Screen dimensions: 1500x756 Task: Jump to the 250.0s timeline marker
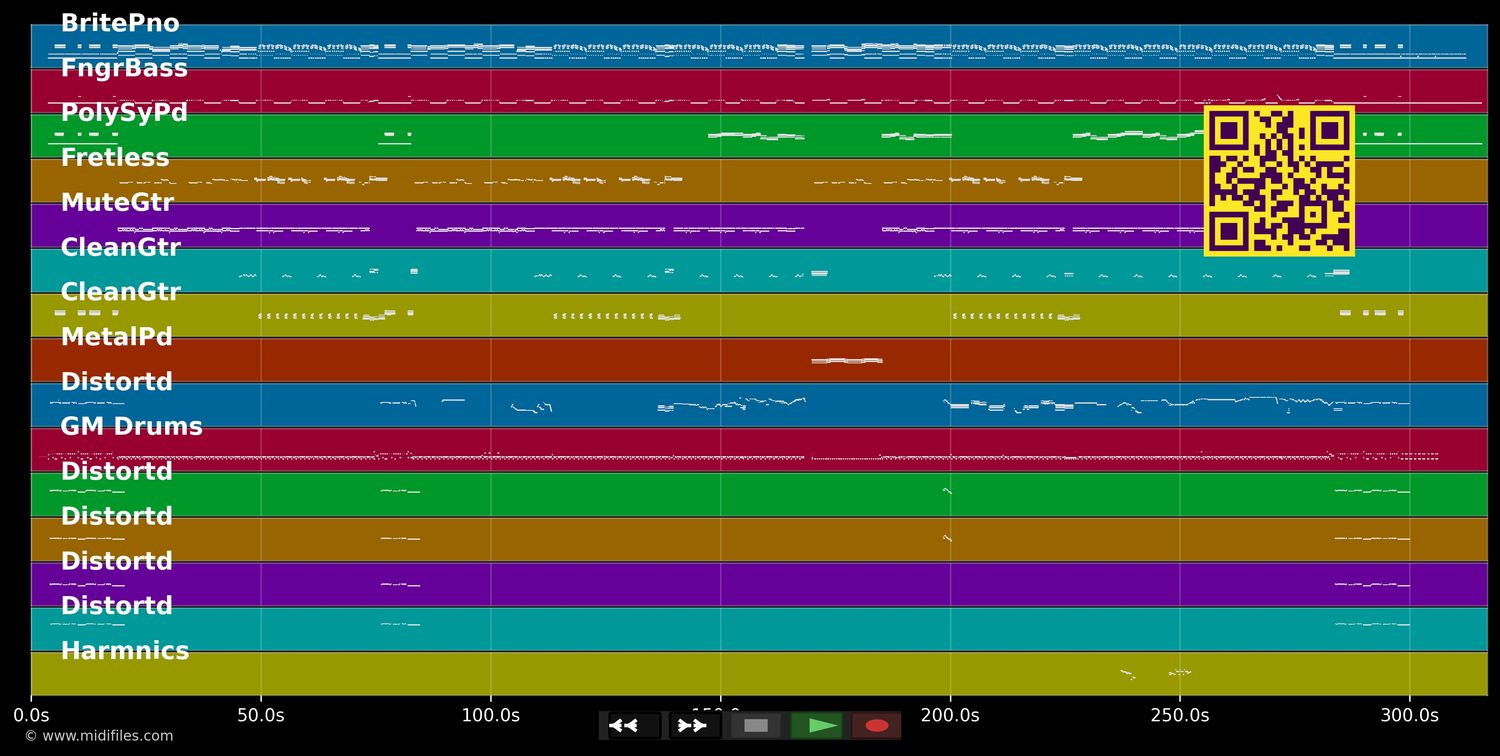[1179, 715]
